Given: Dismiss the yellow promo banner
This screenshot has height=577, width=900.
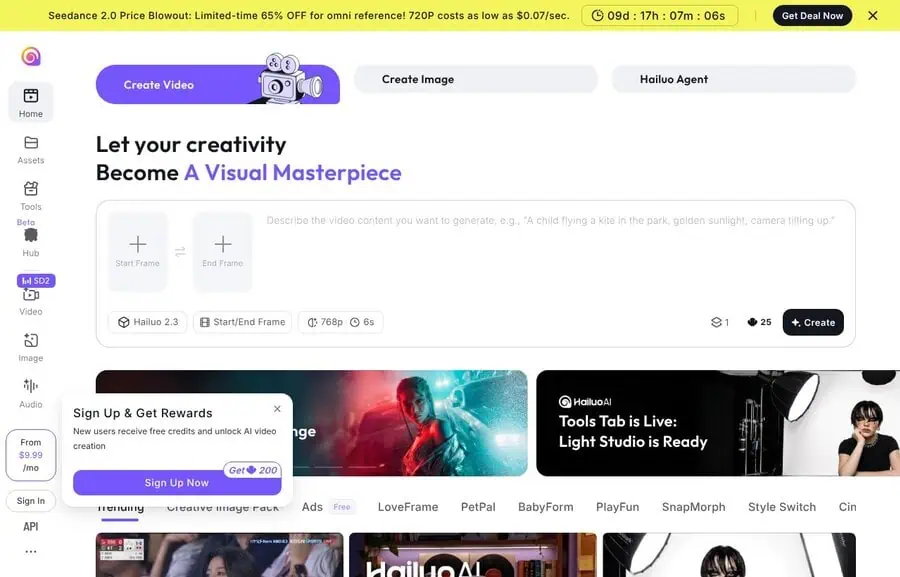Looking at the screenshot, I should coord(872,16).
